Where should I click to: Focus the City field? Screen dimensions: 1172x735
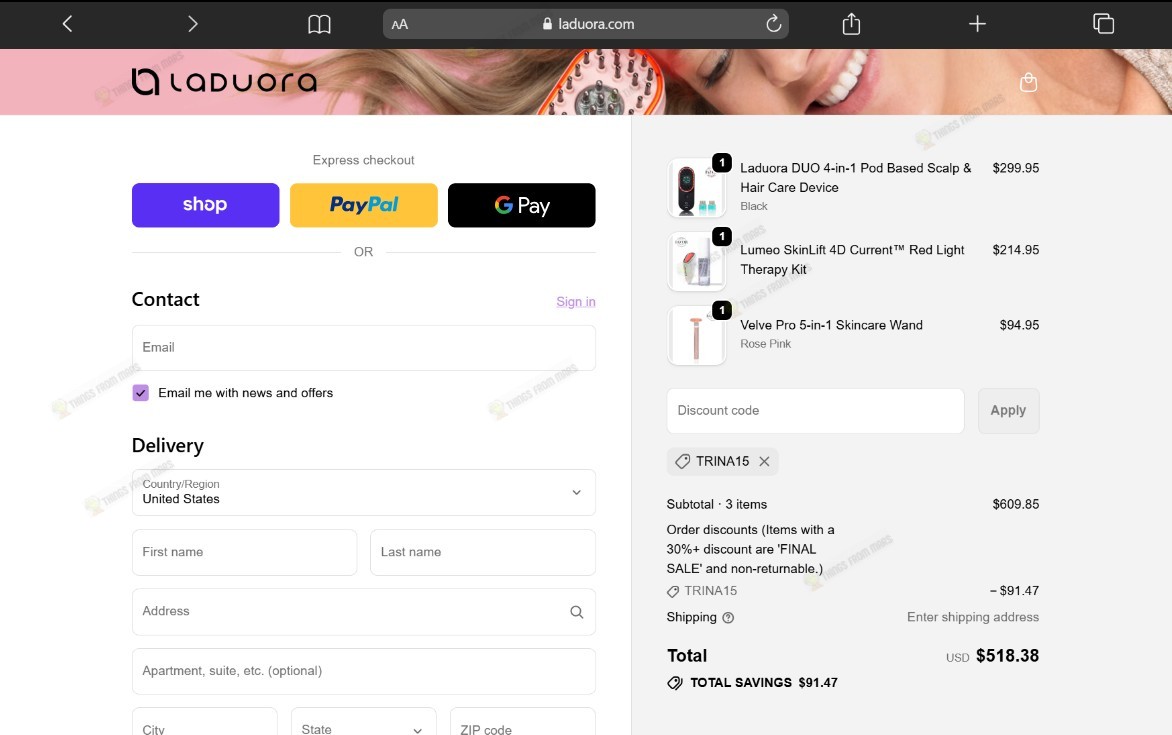tap(205, 722)
